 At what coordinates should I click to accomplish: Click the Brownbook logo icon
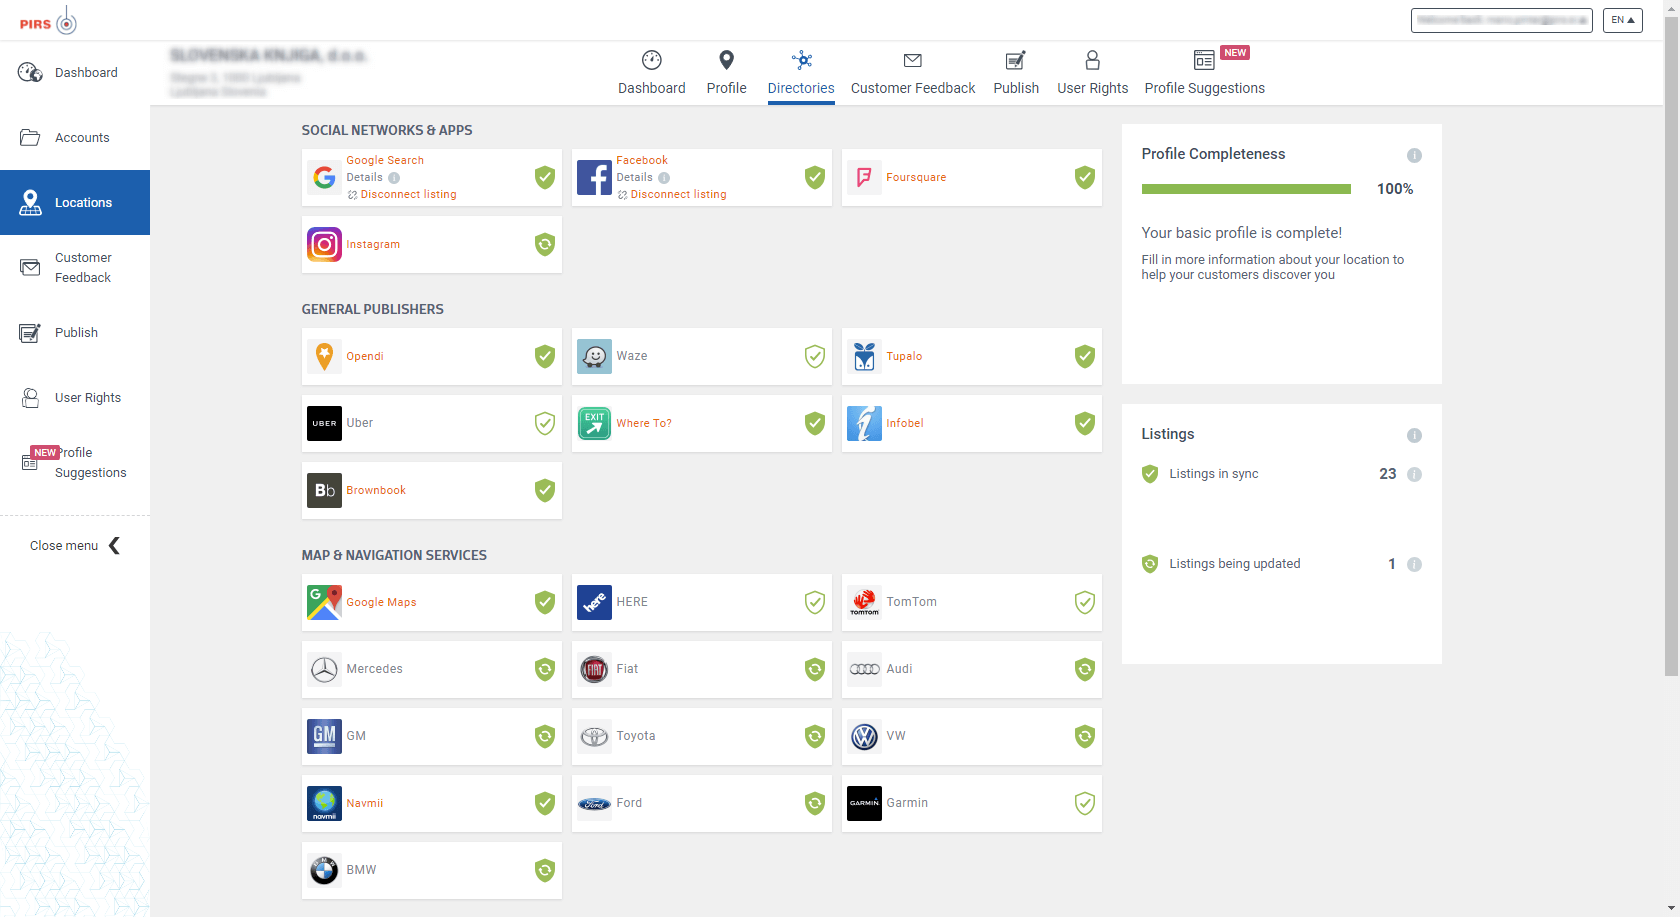click(x=324, y=490)
